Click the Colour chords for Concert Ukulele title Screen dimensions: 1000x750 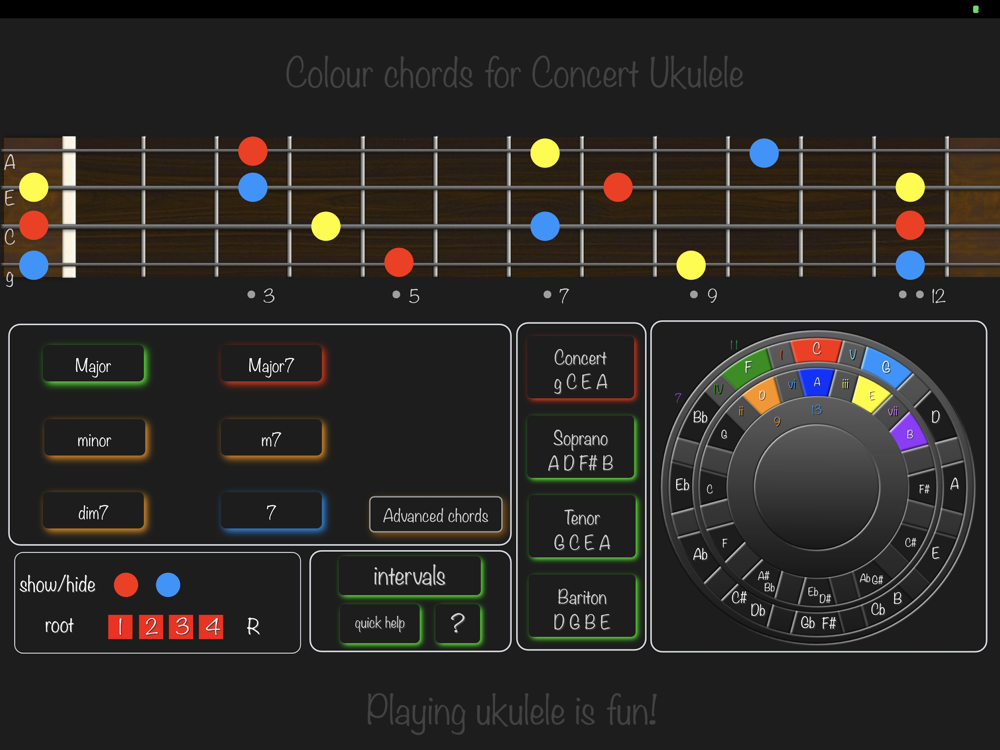pos(514,73)
